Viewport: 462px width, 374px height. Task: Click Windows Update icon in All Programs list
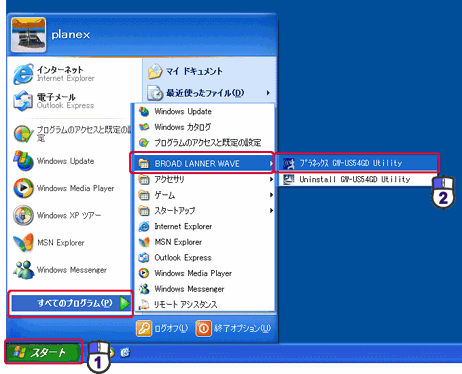[x=144, y=112]
